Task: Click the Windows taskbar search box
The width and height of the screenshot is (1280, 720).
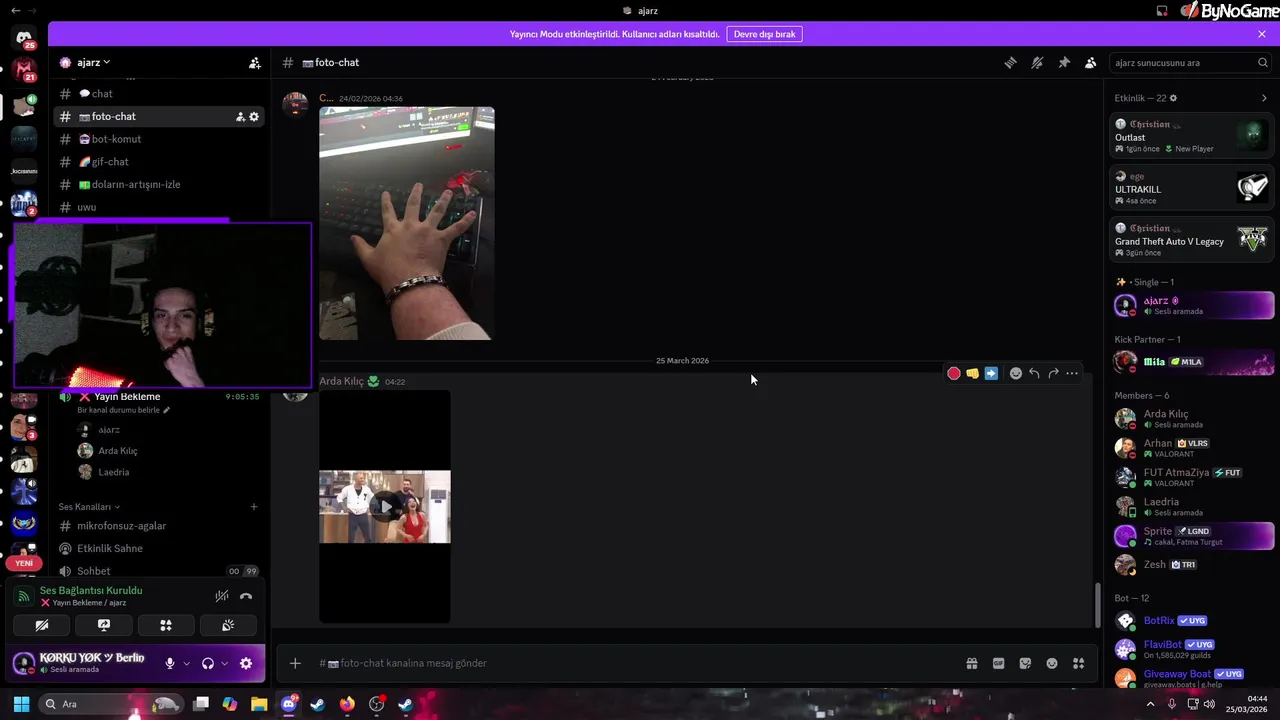Action: (112, 704)
